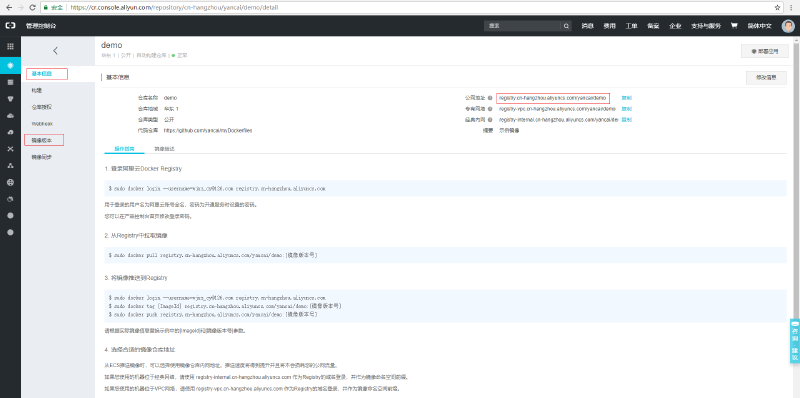This screenshot has width=800, height=398.
Task: Open 备案 in the top navigation
Action: point(653,26)
